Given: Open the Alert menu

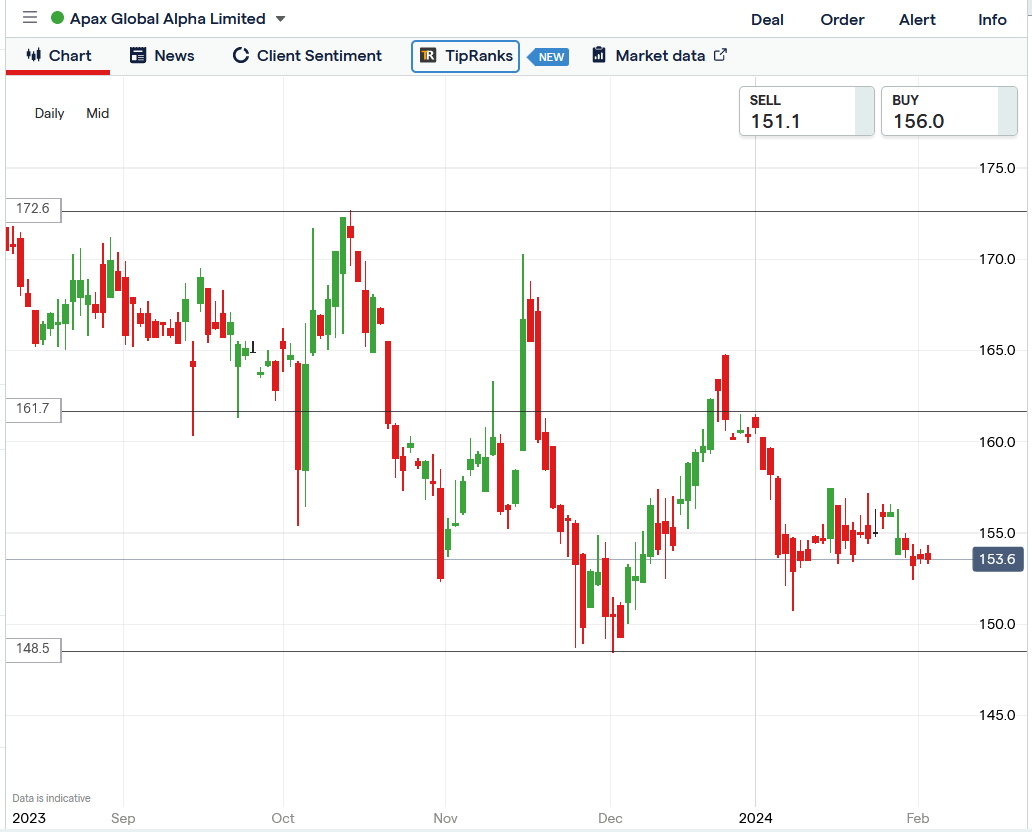Looking at the screenshot, I should pos(917,20).
